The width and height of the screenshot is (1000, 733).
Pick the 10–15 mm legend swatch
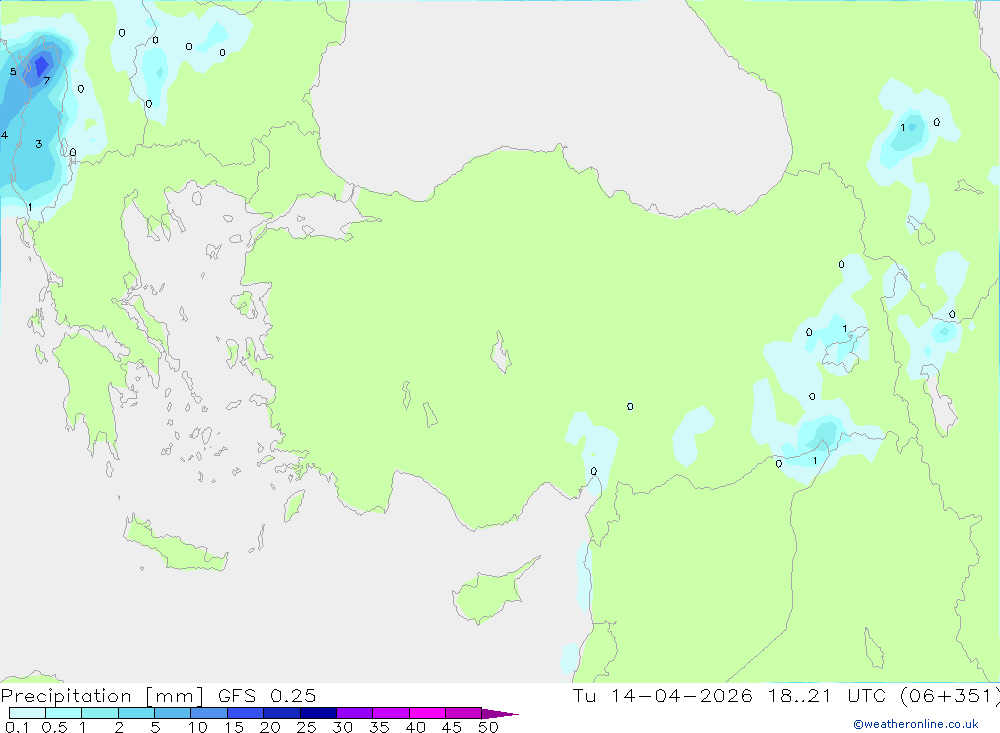(x=209, y=713)
